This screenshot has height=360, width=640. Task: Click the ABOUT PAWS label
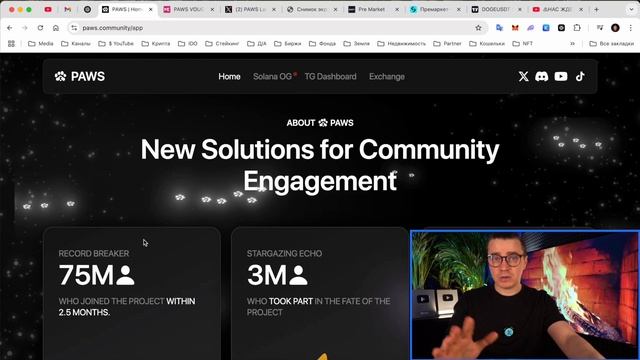320,123
